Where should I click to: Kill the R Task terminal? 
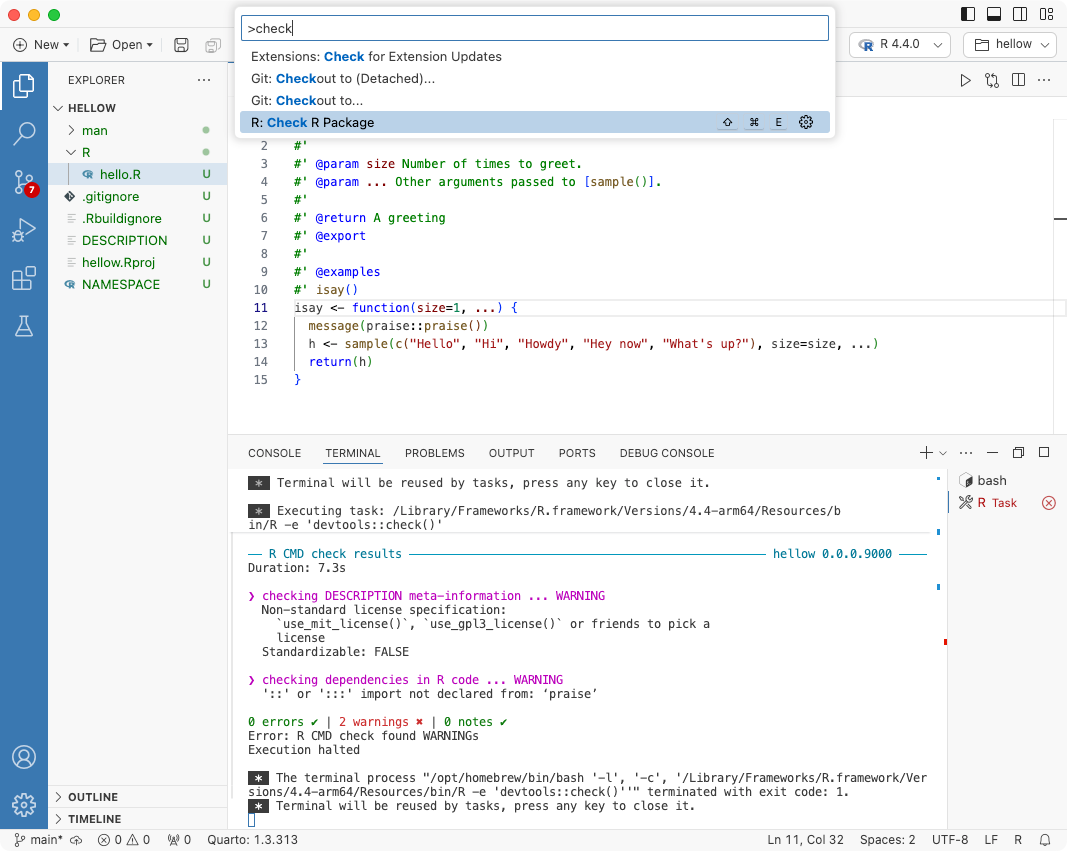(1049, 503)
